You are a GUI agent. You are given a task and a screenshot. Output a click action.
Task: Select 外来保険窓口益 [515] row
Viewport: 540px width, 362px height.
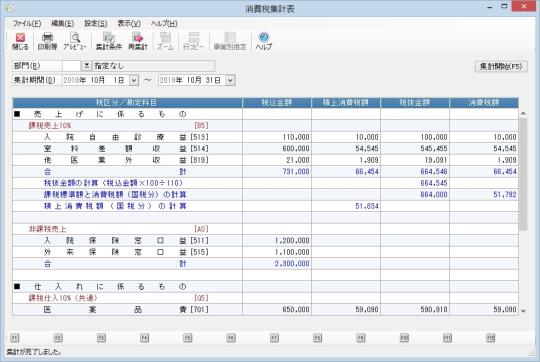265,252
